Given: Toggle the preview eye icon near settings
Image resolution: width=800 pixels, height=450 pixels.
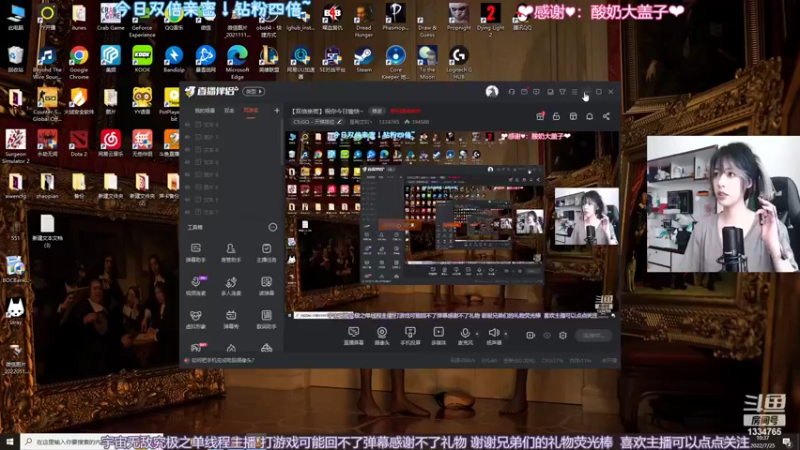Looking at the screenshot, I should (547, 335).
